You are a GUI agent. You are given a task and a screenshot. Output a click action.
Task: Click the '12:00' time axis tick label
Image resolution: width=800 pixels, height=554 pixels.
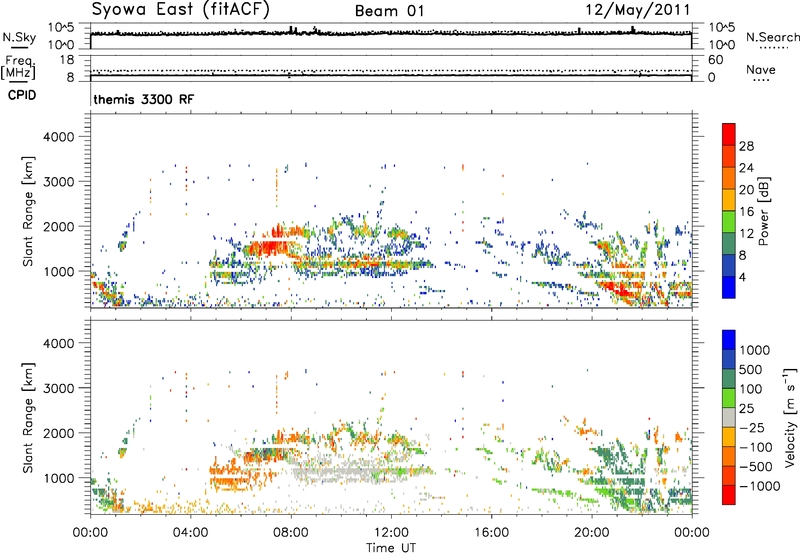click(x=391, y=533)
